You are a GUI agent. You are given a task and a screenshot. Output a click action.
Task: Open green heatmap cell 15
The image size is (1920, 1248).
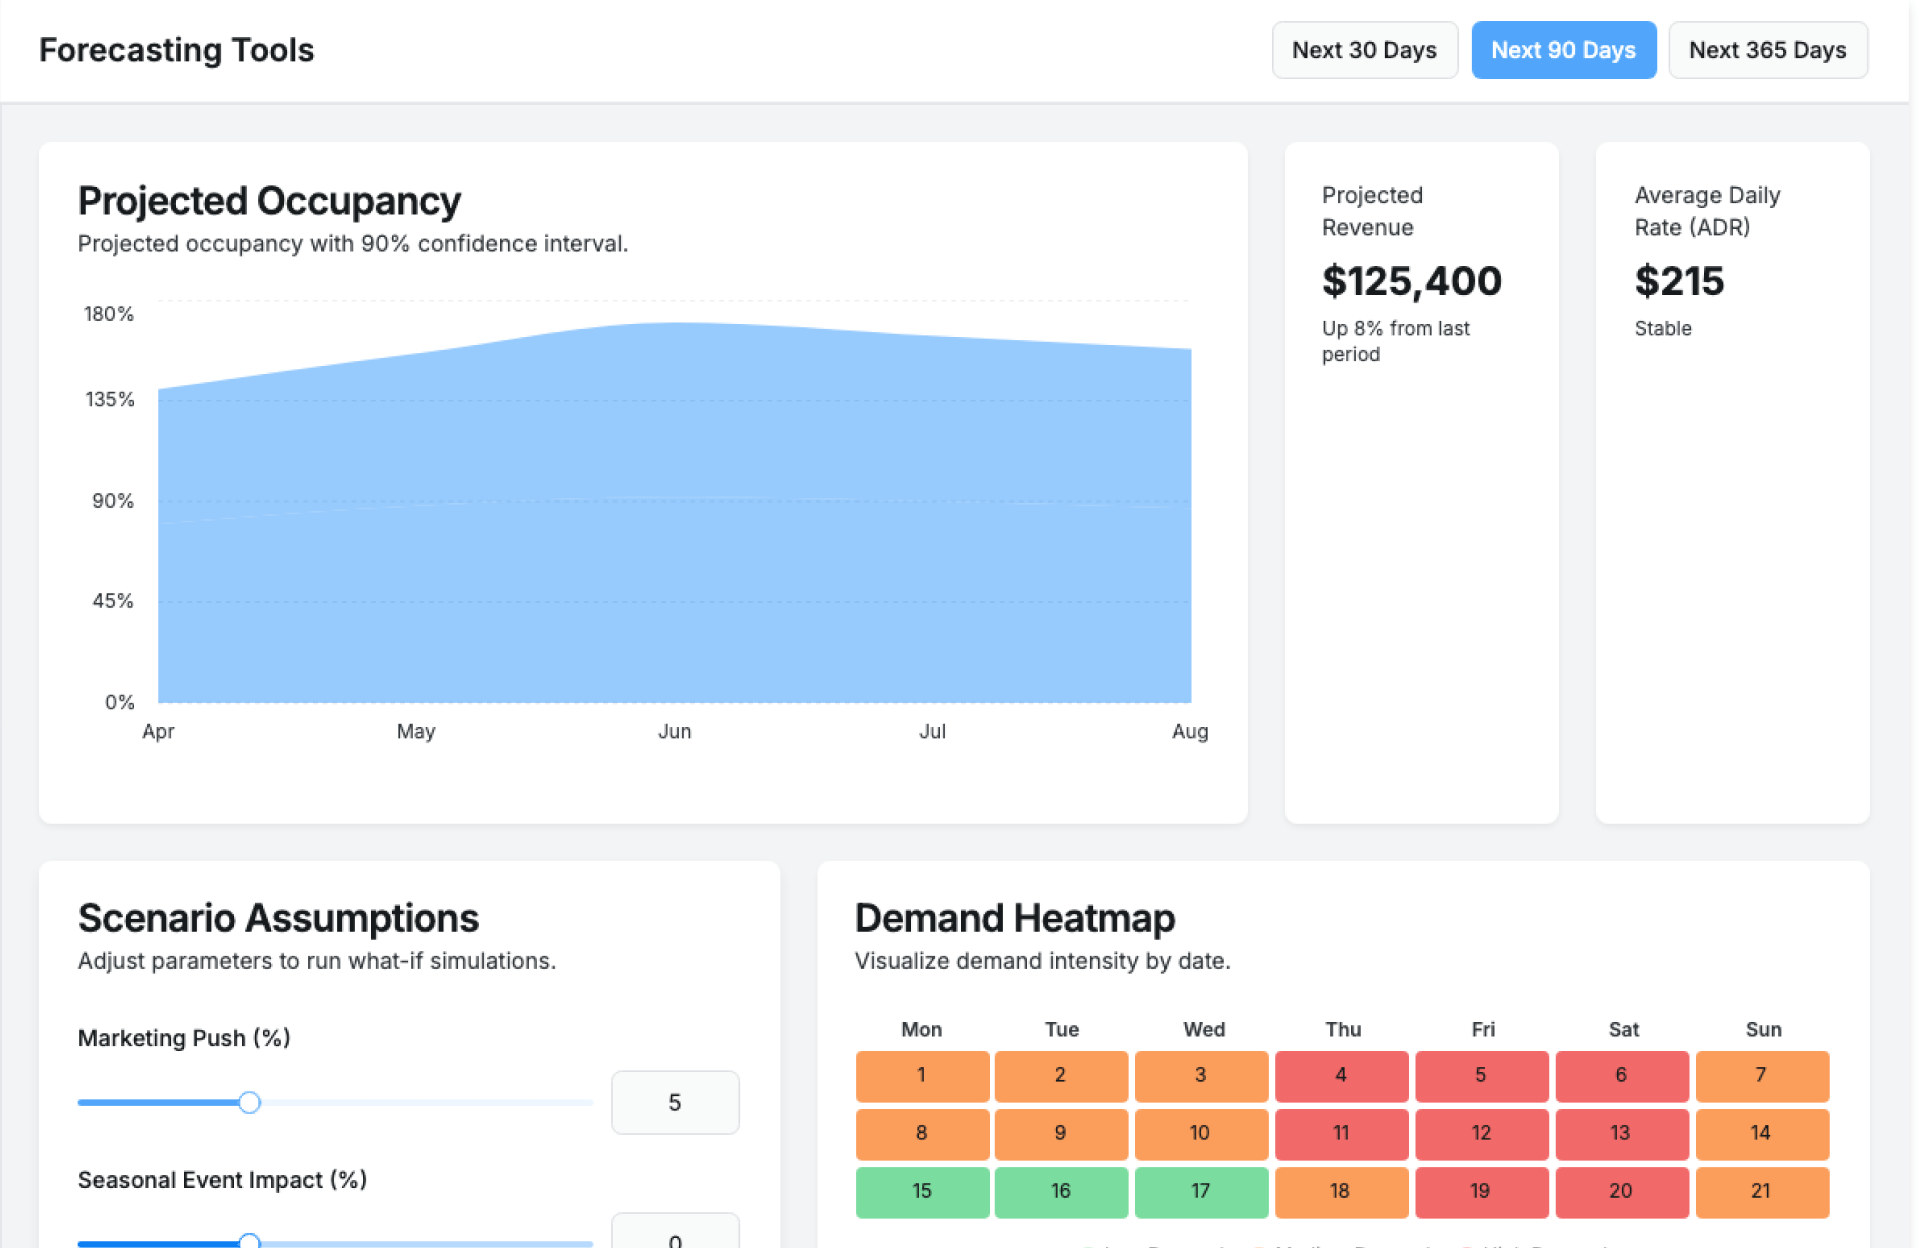[922, 1191]
